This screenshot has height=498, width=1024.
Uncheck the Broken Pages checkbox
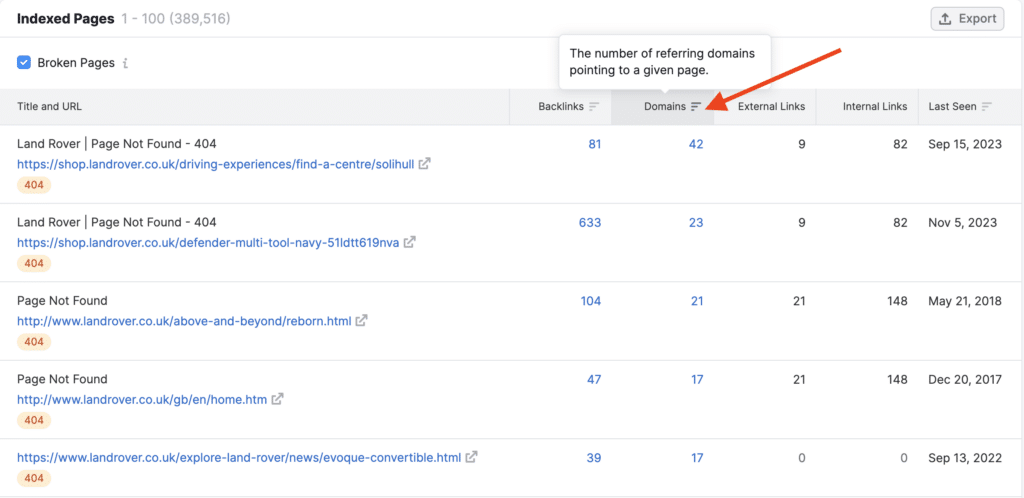point(24,63)
